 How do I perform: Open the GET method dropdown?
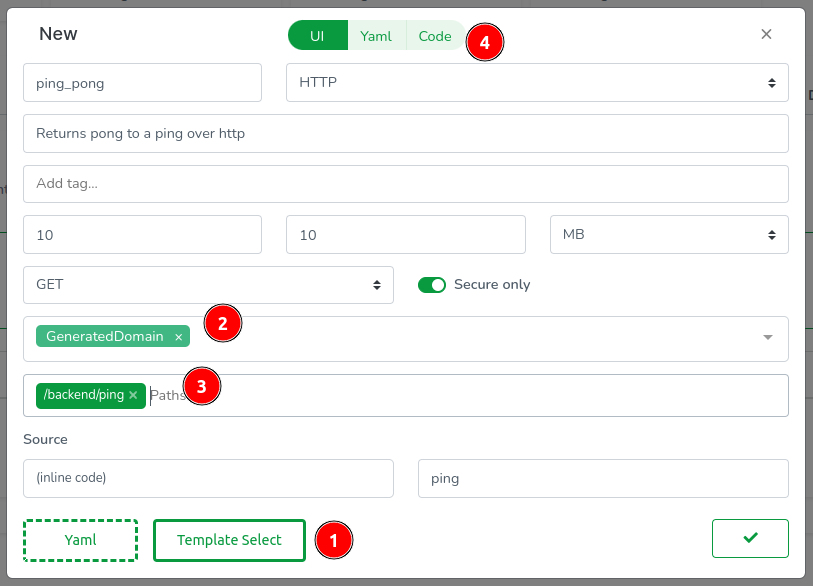(x=208, y=285)
